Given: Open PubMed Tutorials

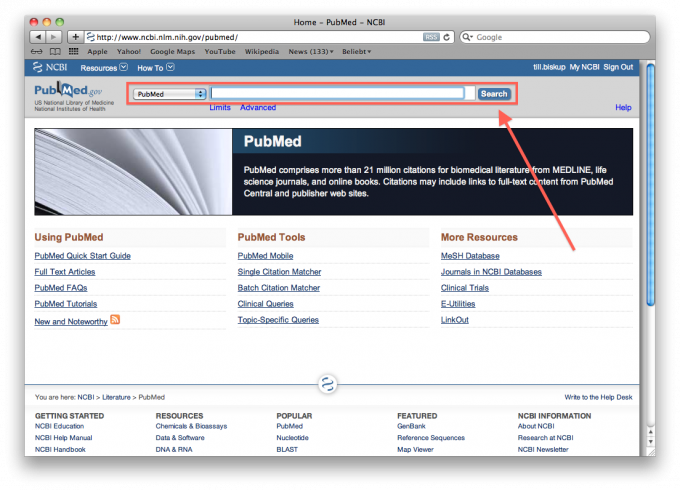Looking at the screenshot, I should pyautogui.click(x=65, y=304).
